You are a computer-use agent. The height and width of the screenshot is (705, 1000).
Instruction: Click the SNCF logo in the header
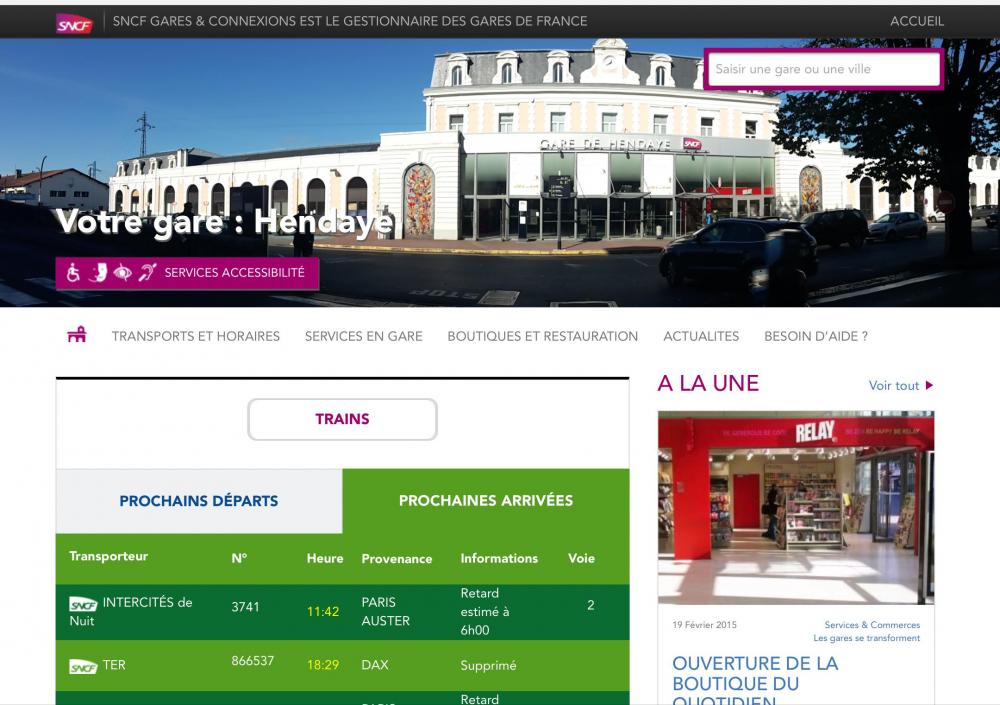pos(74,24)
